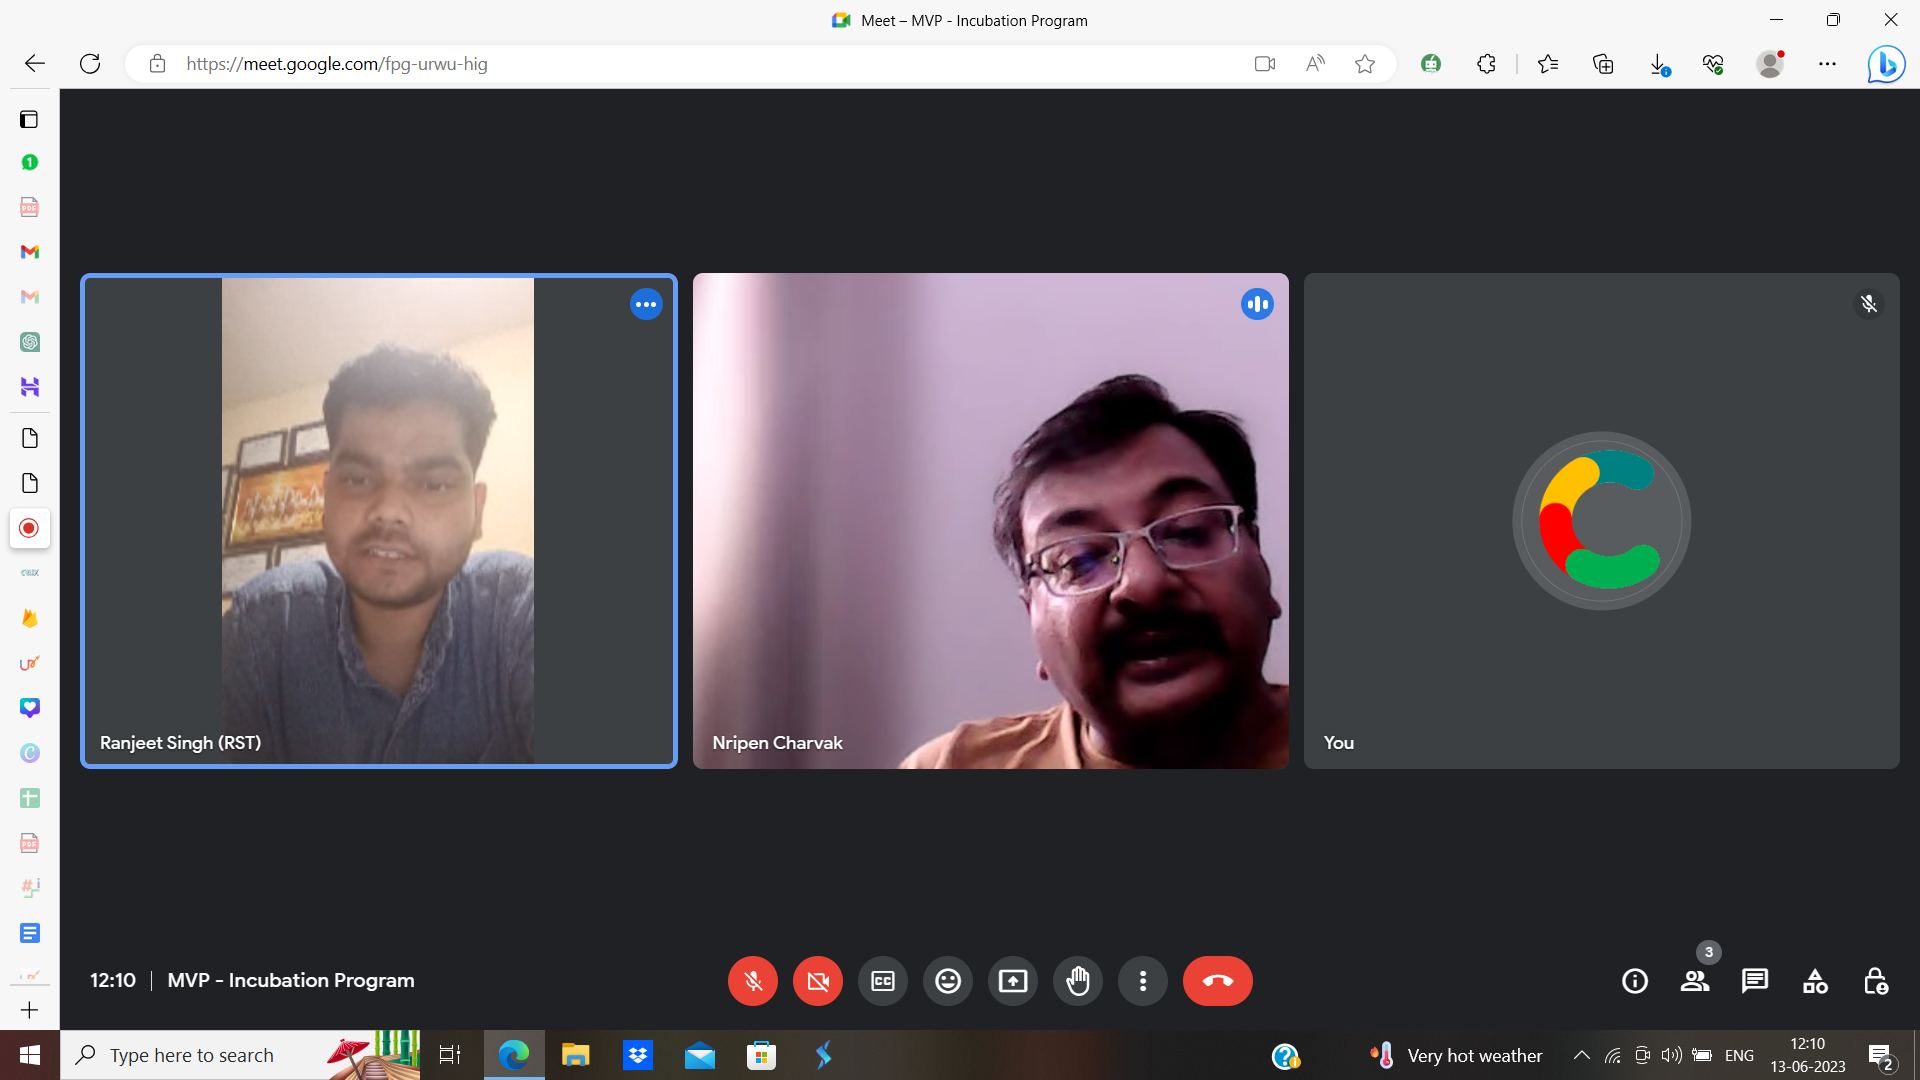This screenshot has width=1920, height=1080.
Task: Open the Favorites list
Action: coord(1548,64)
